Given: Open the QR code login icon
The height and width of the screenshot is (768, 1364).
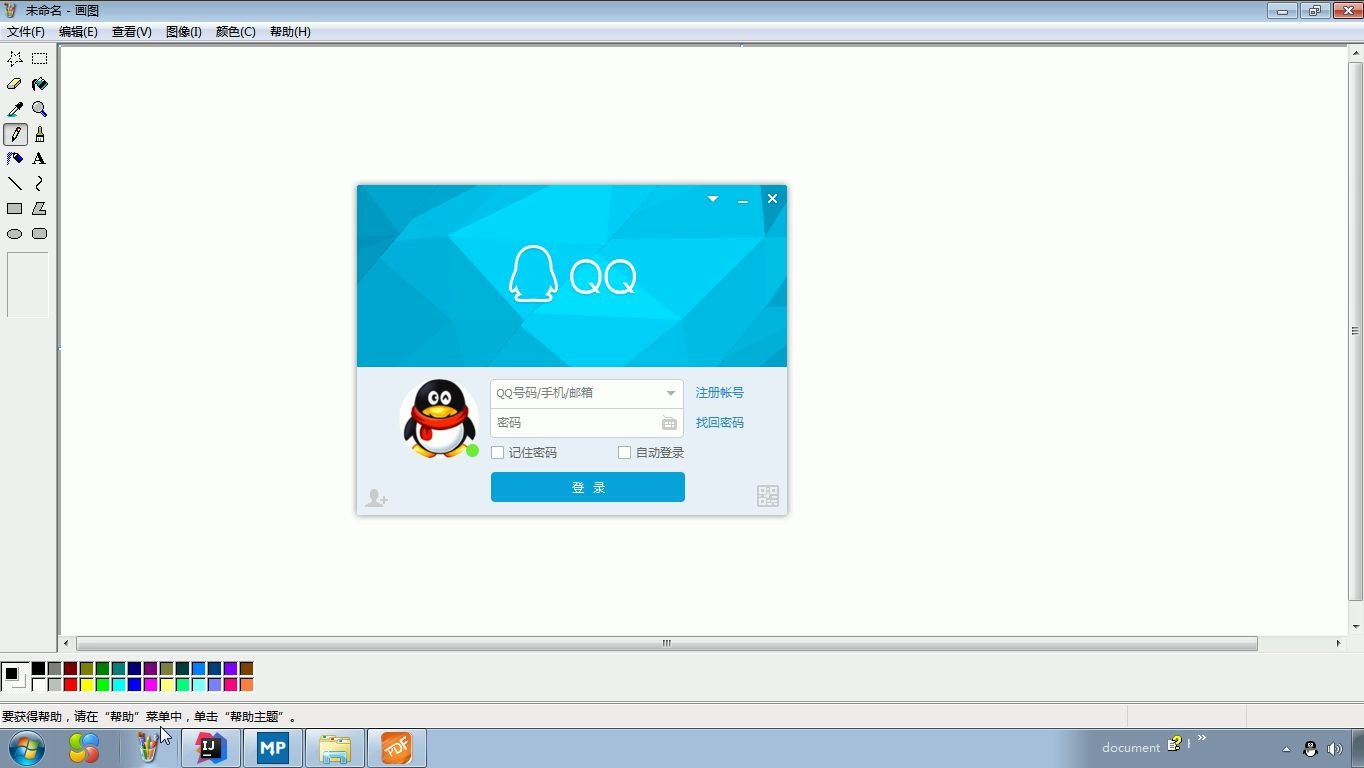Looking at the screenshot, I should click(x=767, y=496).
